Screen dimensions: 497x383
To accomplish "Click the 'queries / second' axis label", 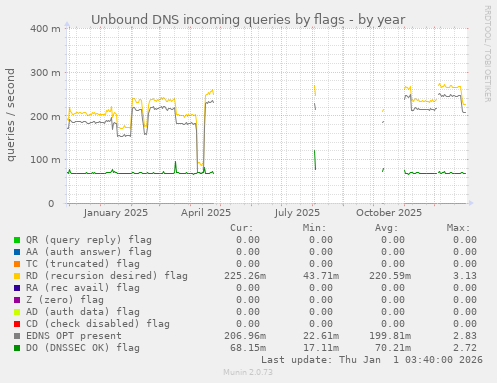I will coord(11,115).
